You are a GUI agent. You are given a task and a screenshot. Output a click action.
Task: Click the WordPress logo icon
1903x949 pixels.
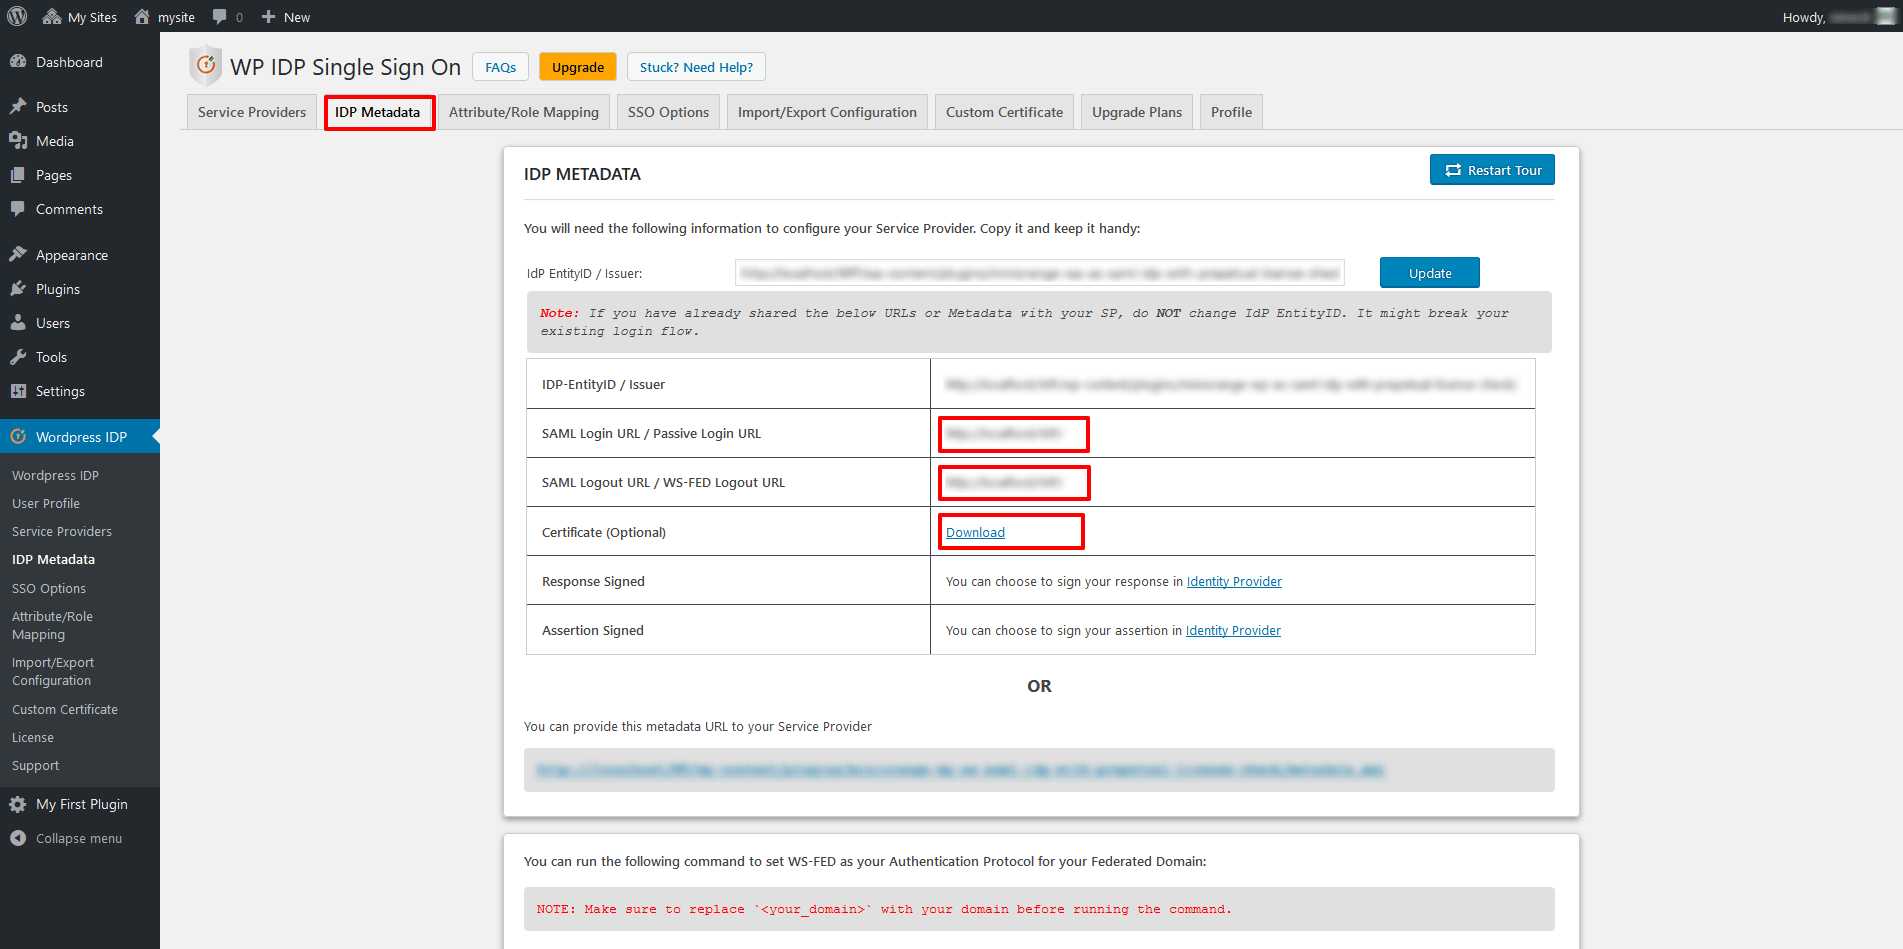[x=17, y=16]
